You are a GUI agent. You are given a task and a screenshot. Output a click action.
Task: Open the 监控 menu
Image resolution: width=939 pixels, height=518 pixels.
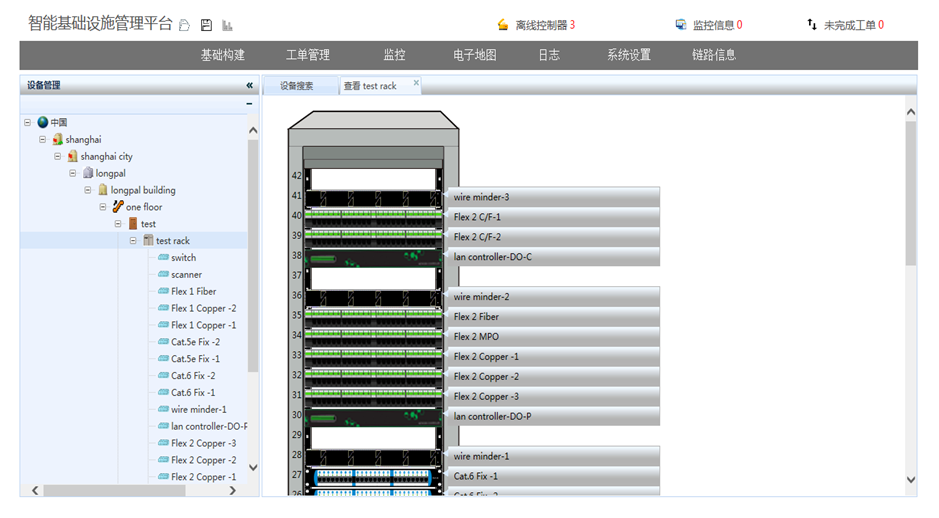click(x=394, y=55)
